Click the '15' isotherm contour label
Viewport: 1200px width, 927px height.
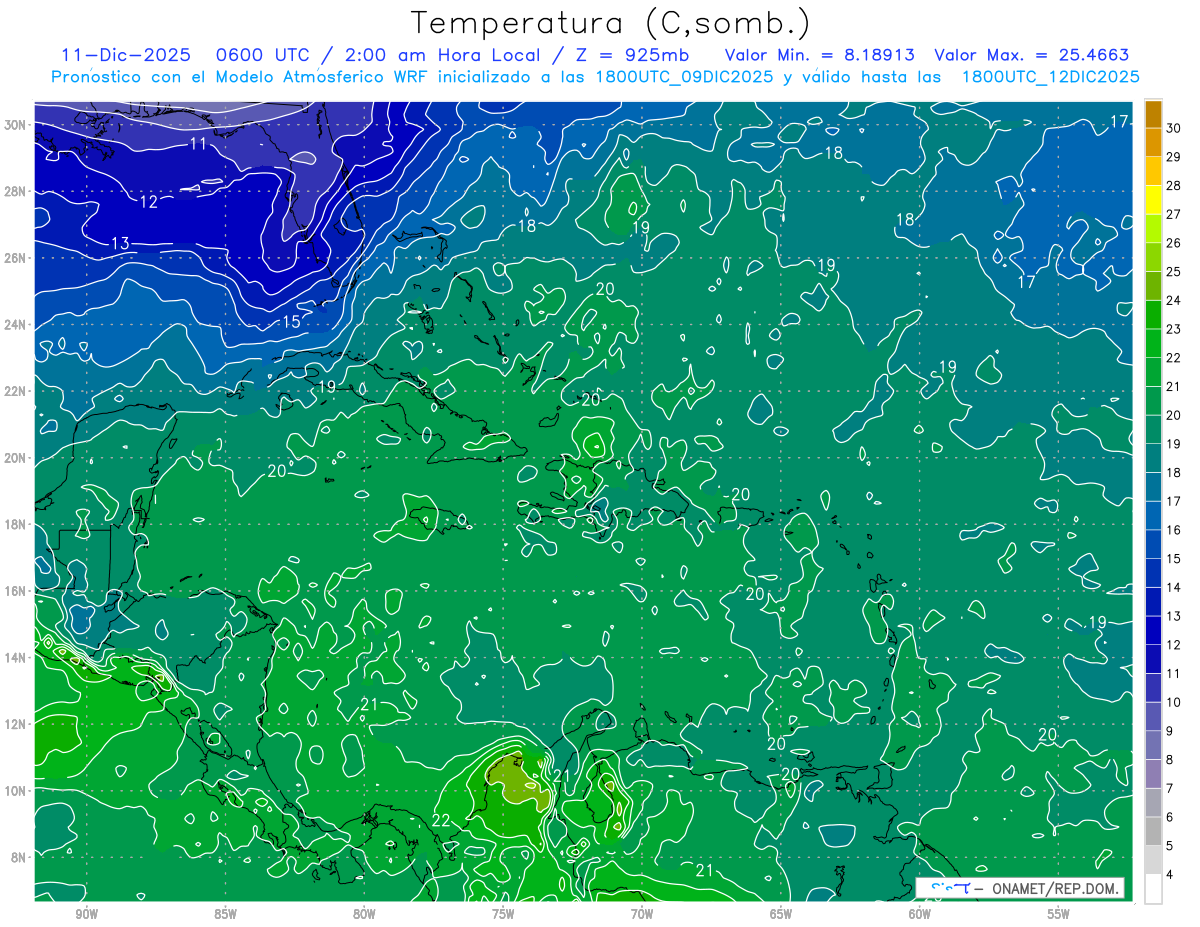pyautogui.click(x=291, y=322)
